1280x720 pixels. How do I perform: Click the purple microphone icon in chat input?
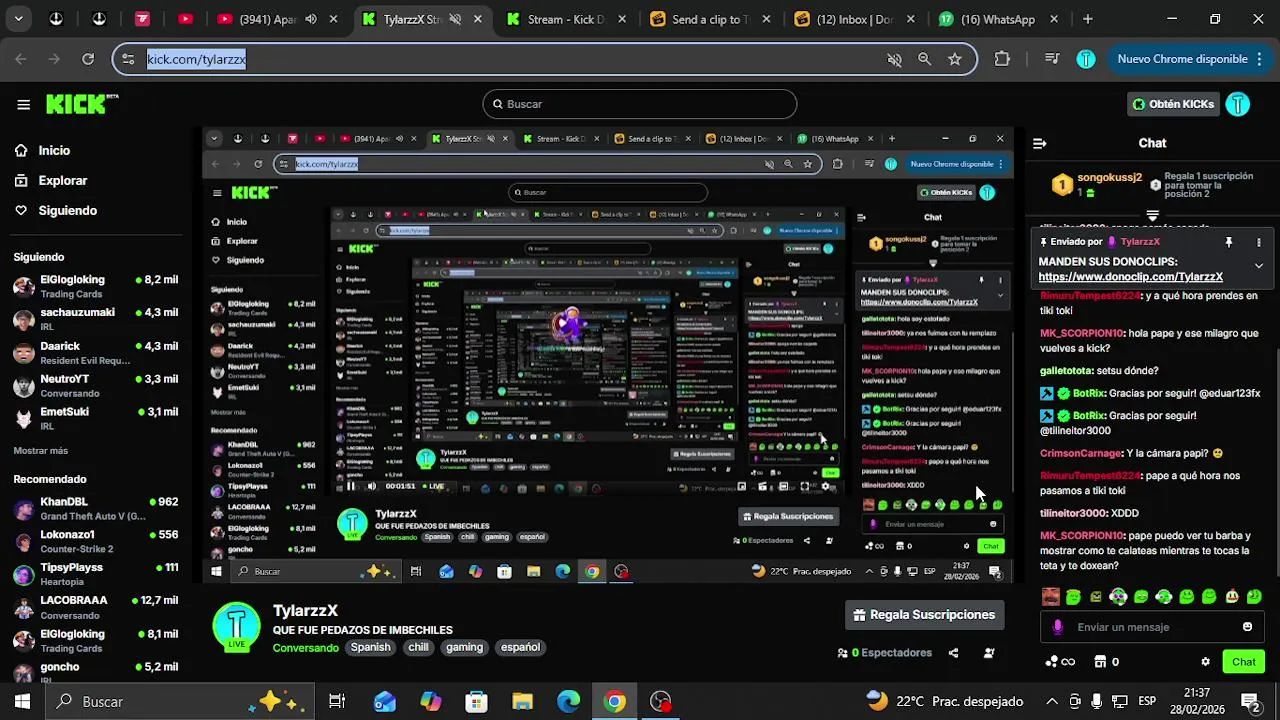(1058, 627)
